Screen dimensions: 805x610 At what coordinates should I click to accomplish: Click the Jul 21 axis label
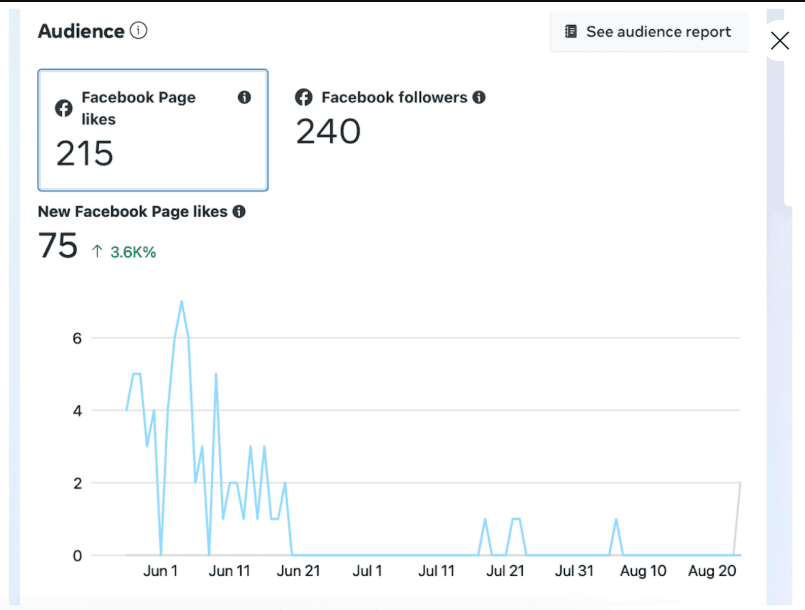coord(505,571)
